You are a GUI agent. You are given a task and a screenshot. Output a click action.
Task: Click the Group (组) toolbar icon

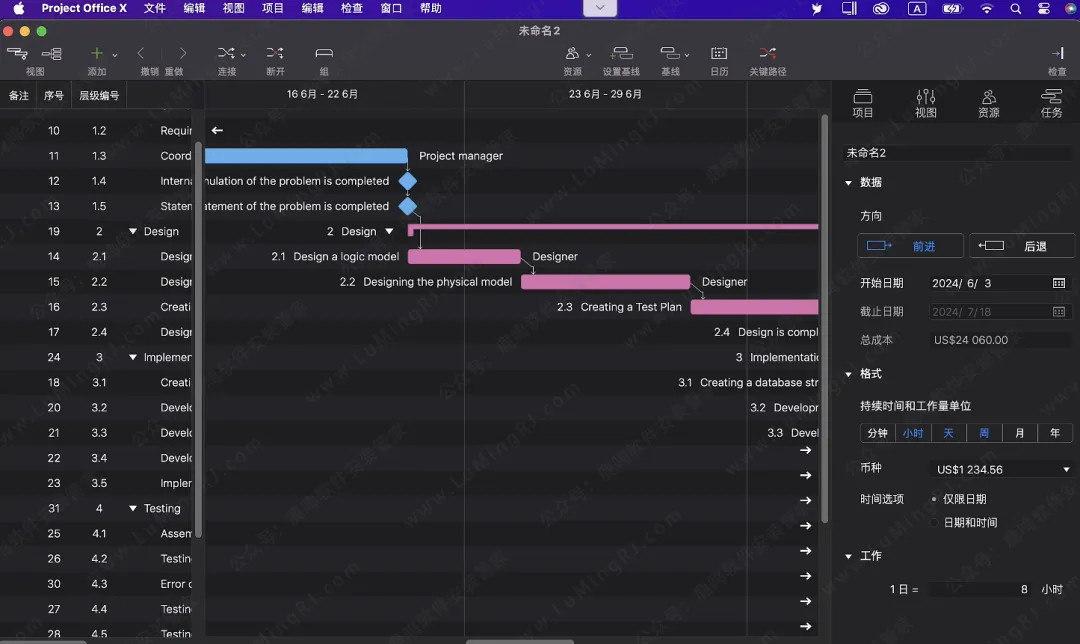click(x=324, y=54)
